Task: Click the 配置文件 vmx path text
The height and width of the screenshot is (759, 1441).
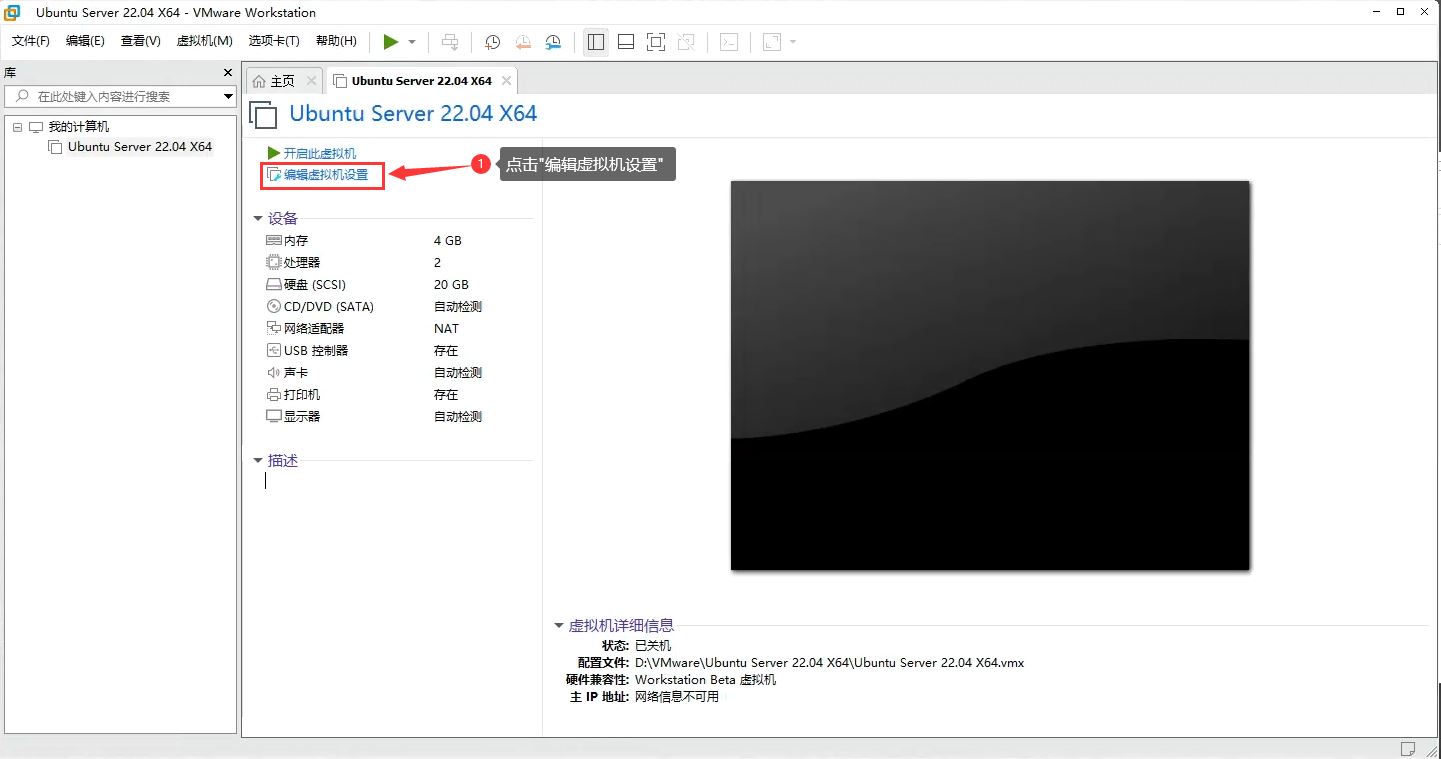Action: pos(830,663)
